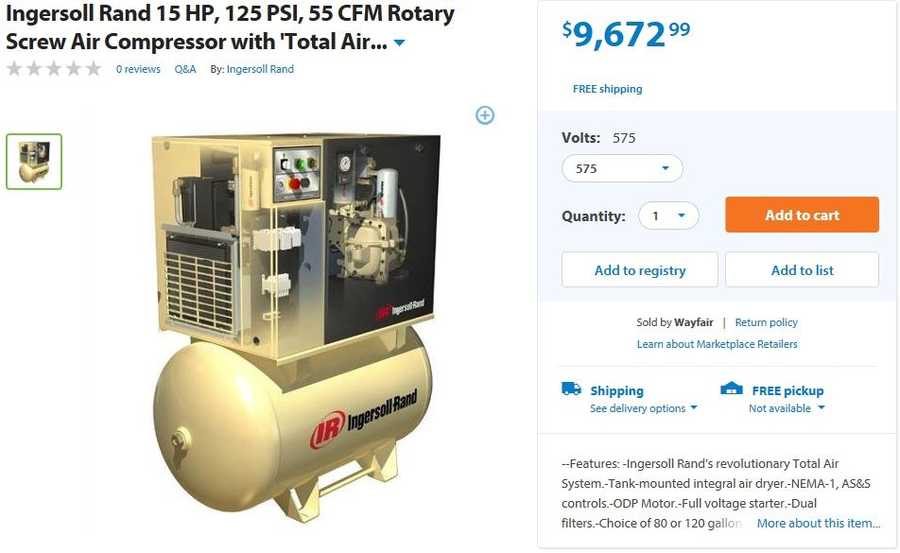Open Learn about Marketplace Retailers link
Viewport: 900px width, 553px height.
[x=717, y=344]
